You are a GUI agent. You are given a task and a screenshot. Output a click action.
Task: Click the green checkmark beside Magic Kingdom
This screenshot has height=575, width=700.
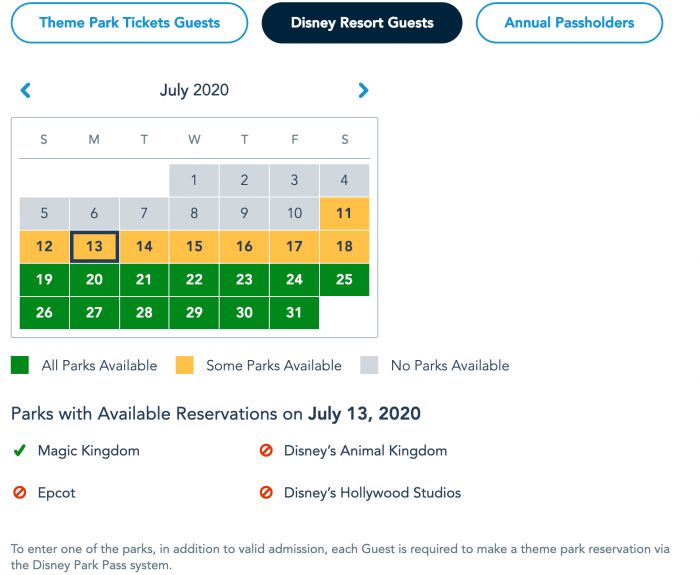coord(19,451)
